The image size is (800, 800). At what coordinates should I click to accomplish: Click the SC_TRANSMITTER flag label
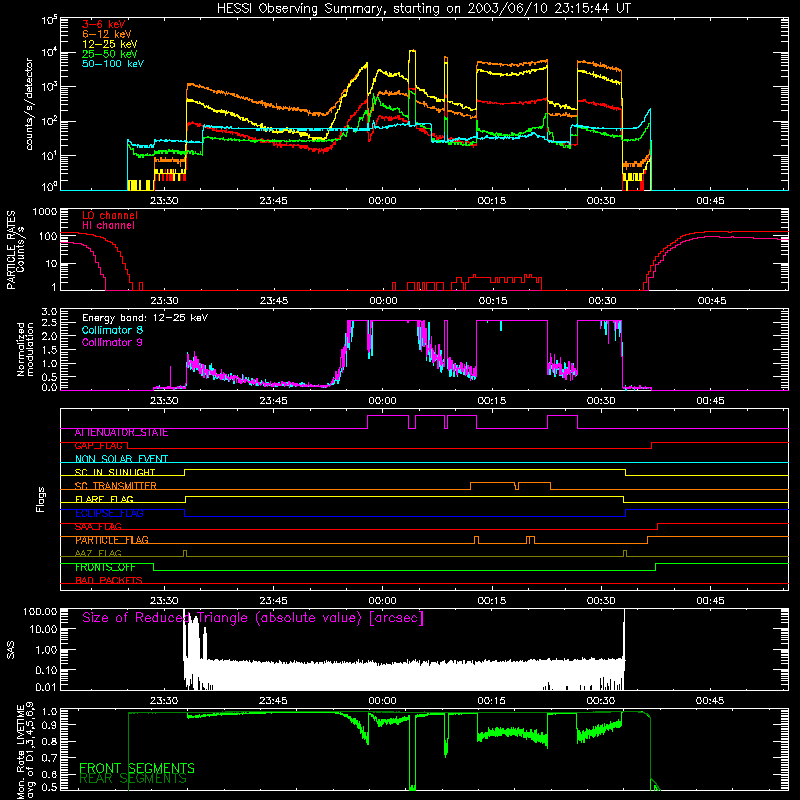click(x=116, y=486)
